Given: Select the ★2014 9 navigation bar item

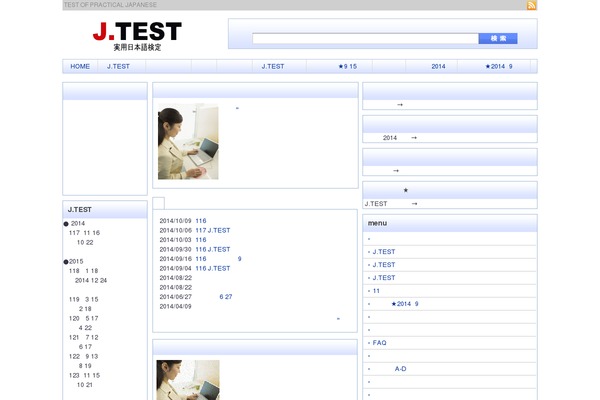Looking at the screenshot, I should pyautogui.click(x=499, y=66).
